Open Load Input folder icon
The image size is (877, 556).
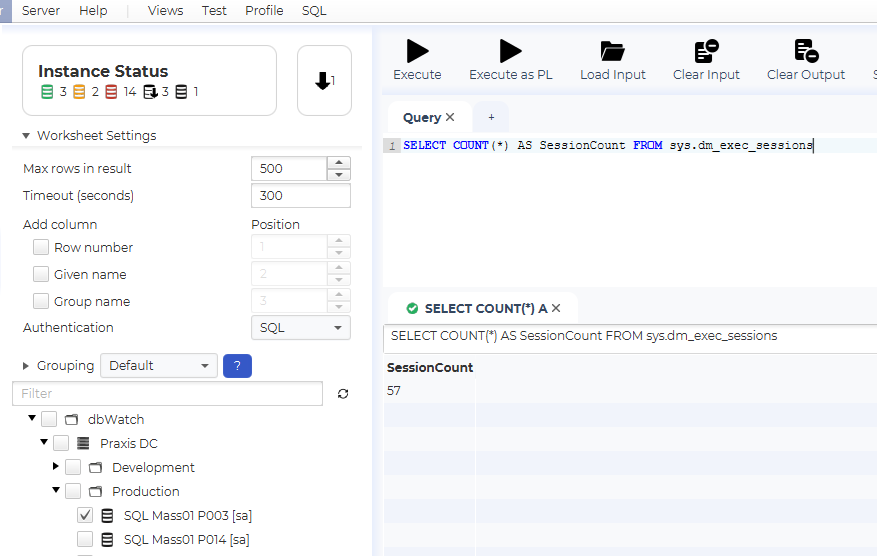[612, 52]
